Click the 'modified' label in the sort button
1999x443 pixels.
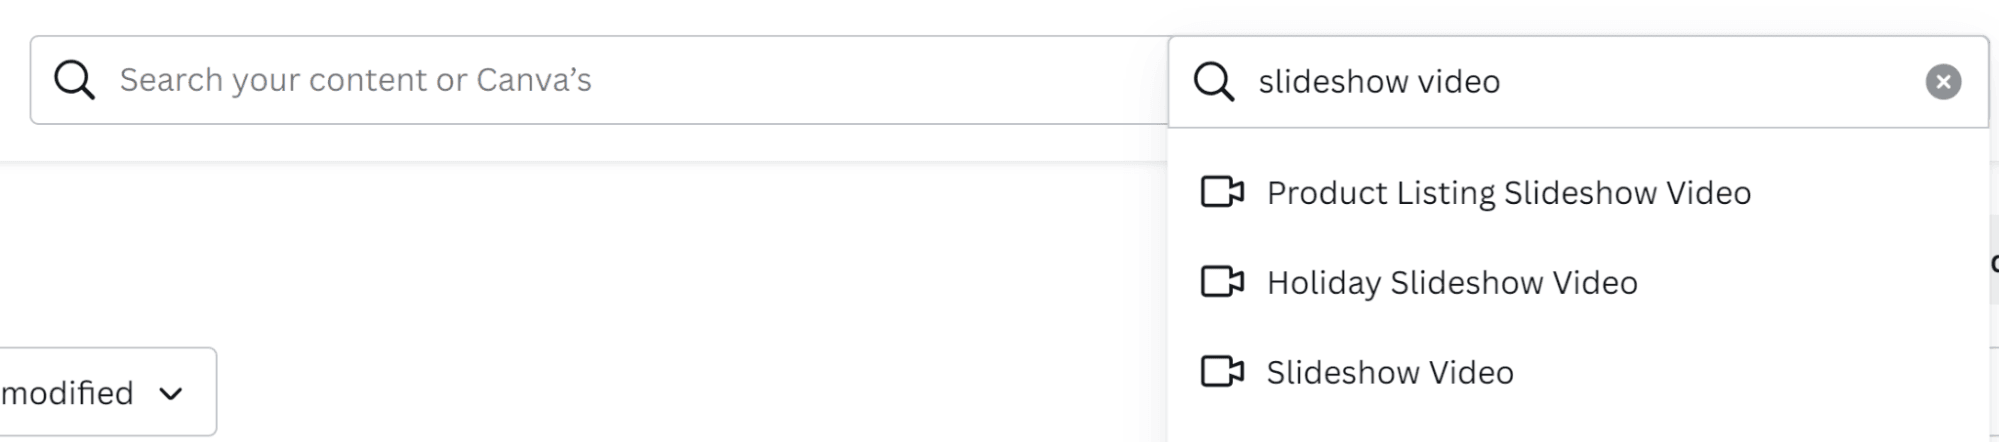click(67, 393)
